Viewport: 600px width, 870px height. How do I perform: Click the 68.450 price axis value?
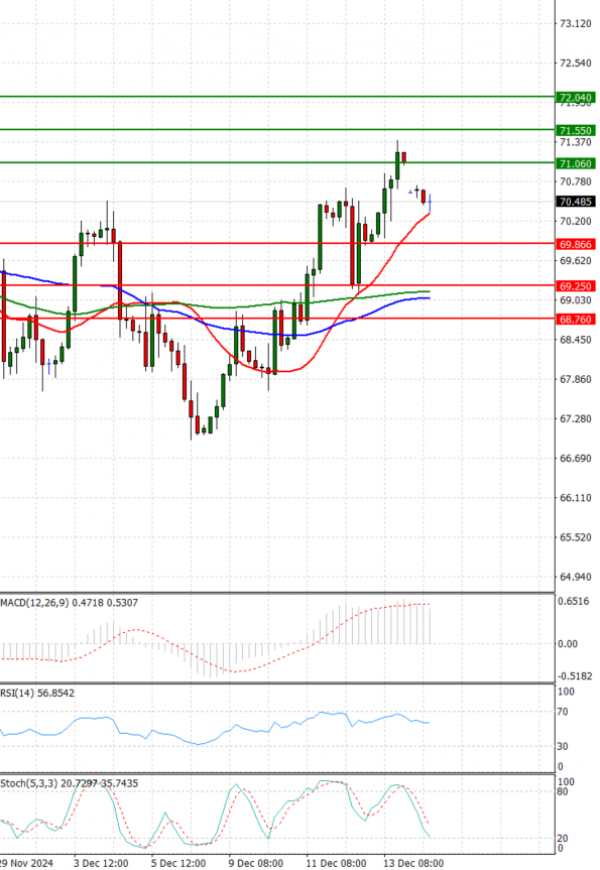(x=576, y=340)
